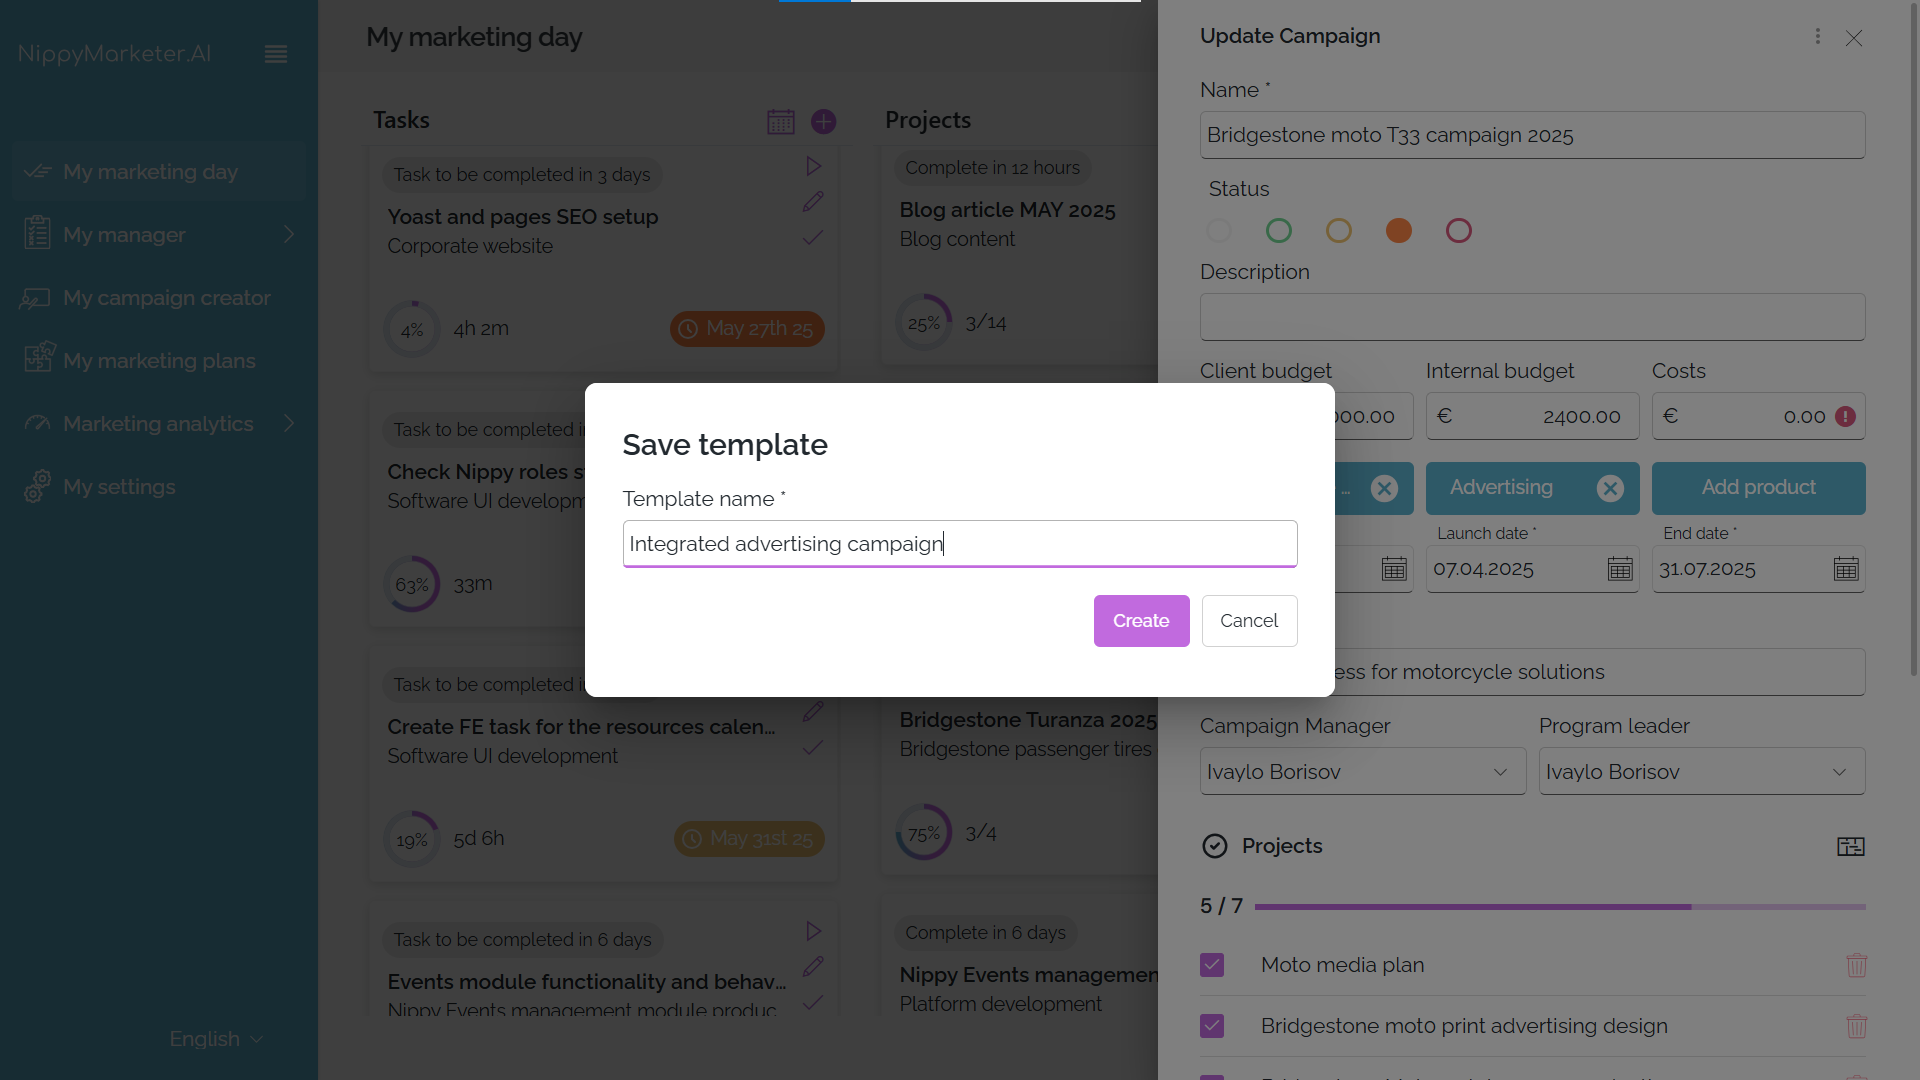1920x1080 pixels.
Task: Edit the Yoast and pages SEO setup task
Action: [x=813, y=202]
